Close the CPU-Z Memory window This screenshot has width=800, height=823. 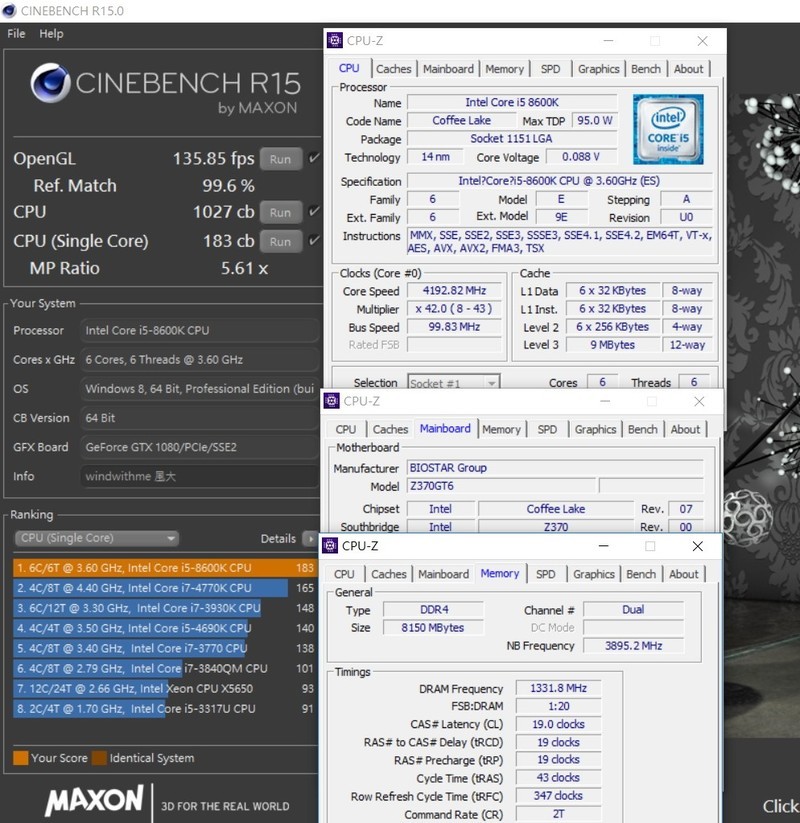pyautogui.click(x=697, y=546)
